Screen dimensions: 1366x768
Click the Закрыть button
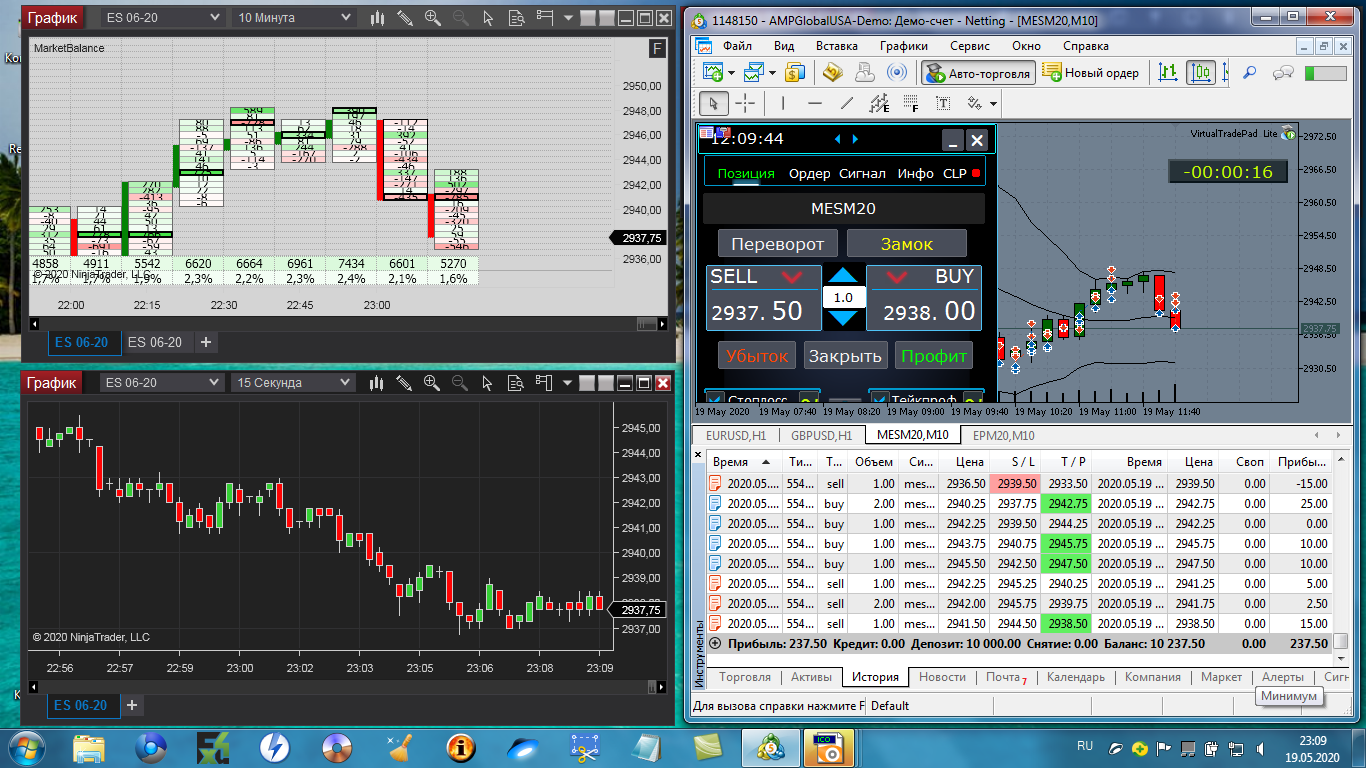pyautogui.click(x=845, y=355)
